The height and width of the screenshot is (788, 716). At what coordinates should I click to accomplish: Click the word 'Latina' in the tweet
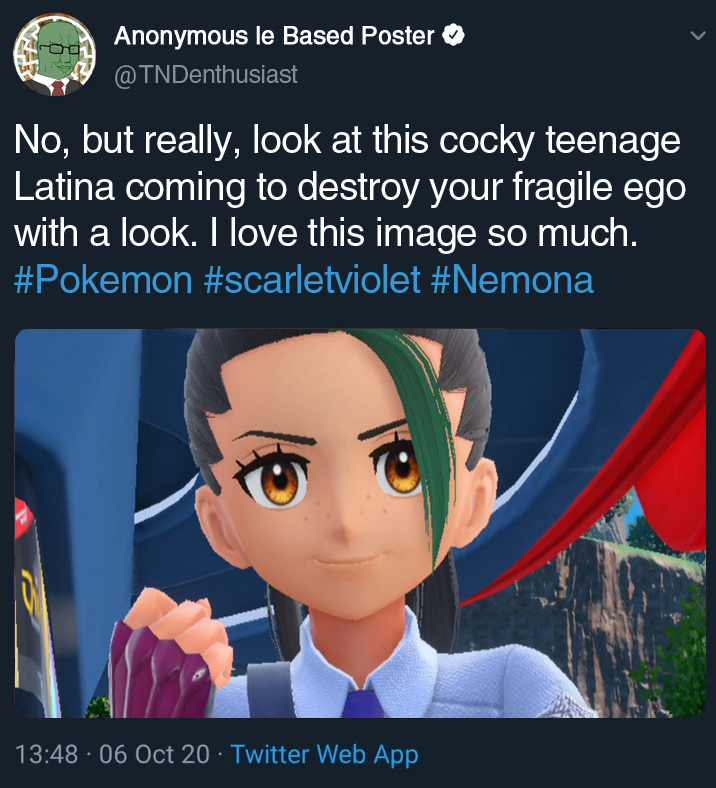[64, 187]
